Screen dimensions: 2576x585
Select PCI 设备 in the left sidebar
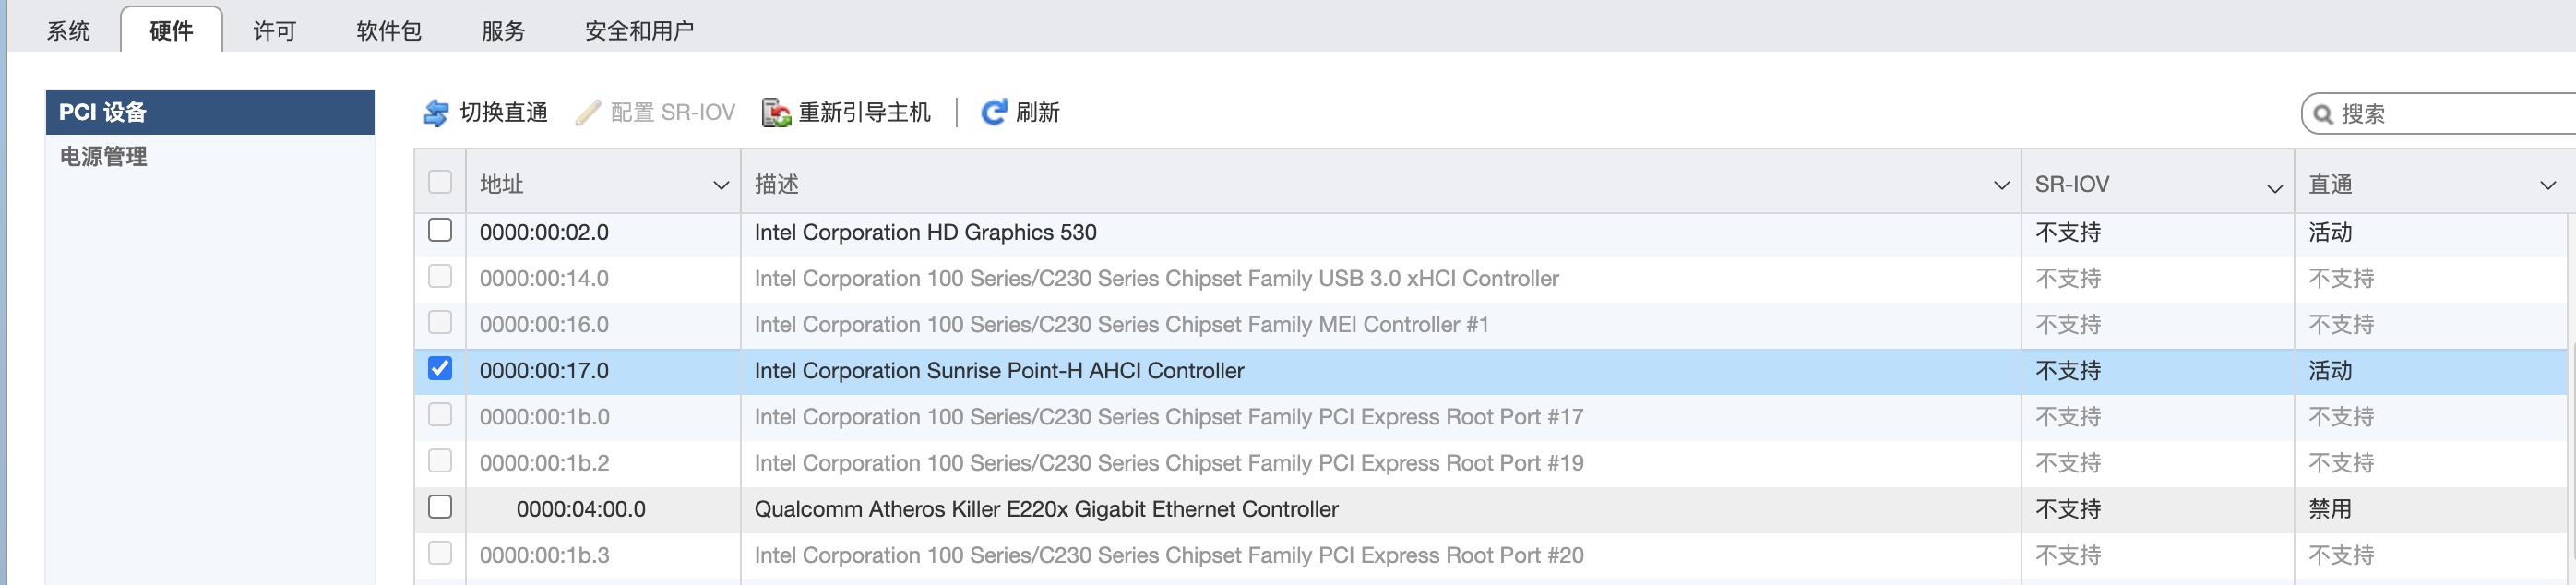pyautogui.click(x=103, y=112)
